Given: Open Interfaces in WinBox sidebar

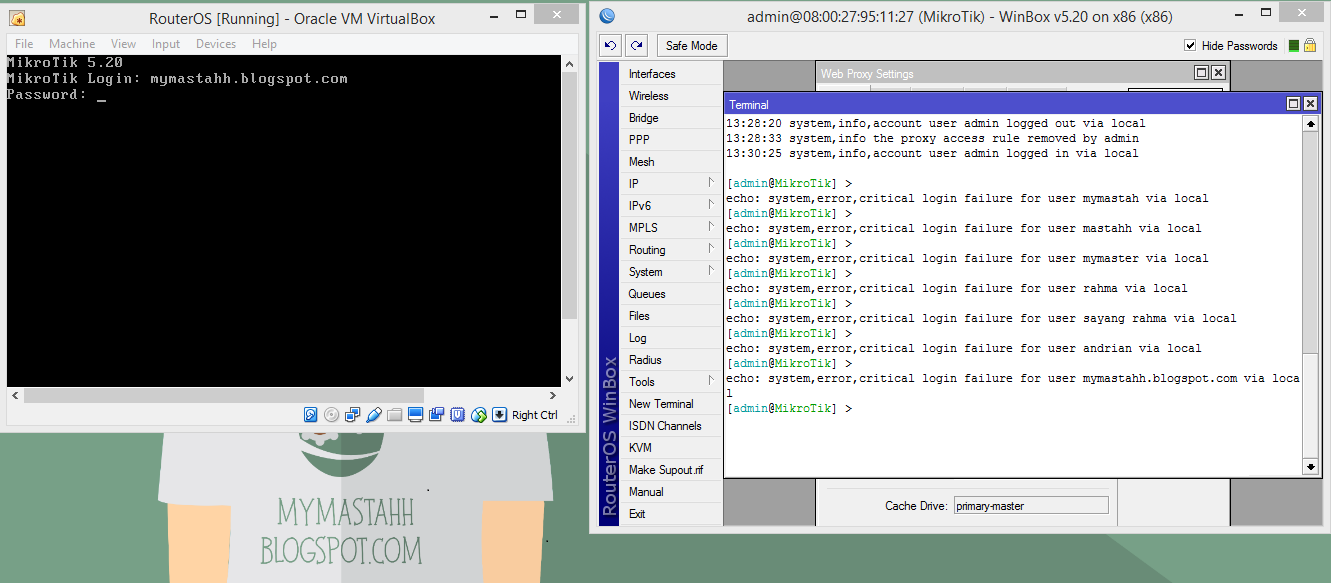Looking at the screenshot, I should [x=671, y=74].
